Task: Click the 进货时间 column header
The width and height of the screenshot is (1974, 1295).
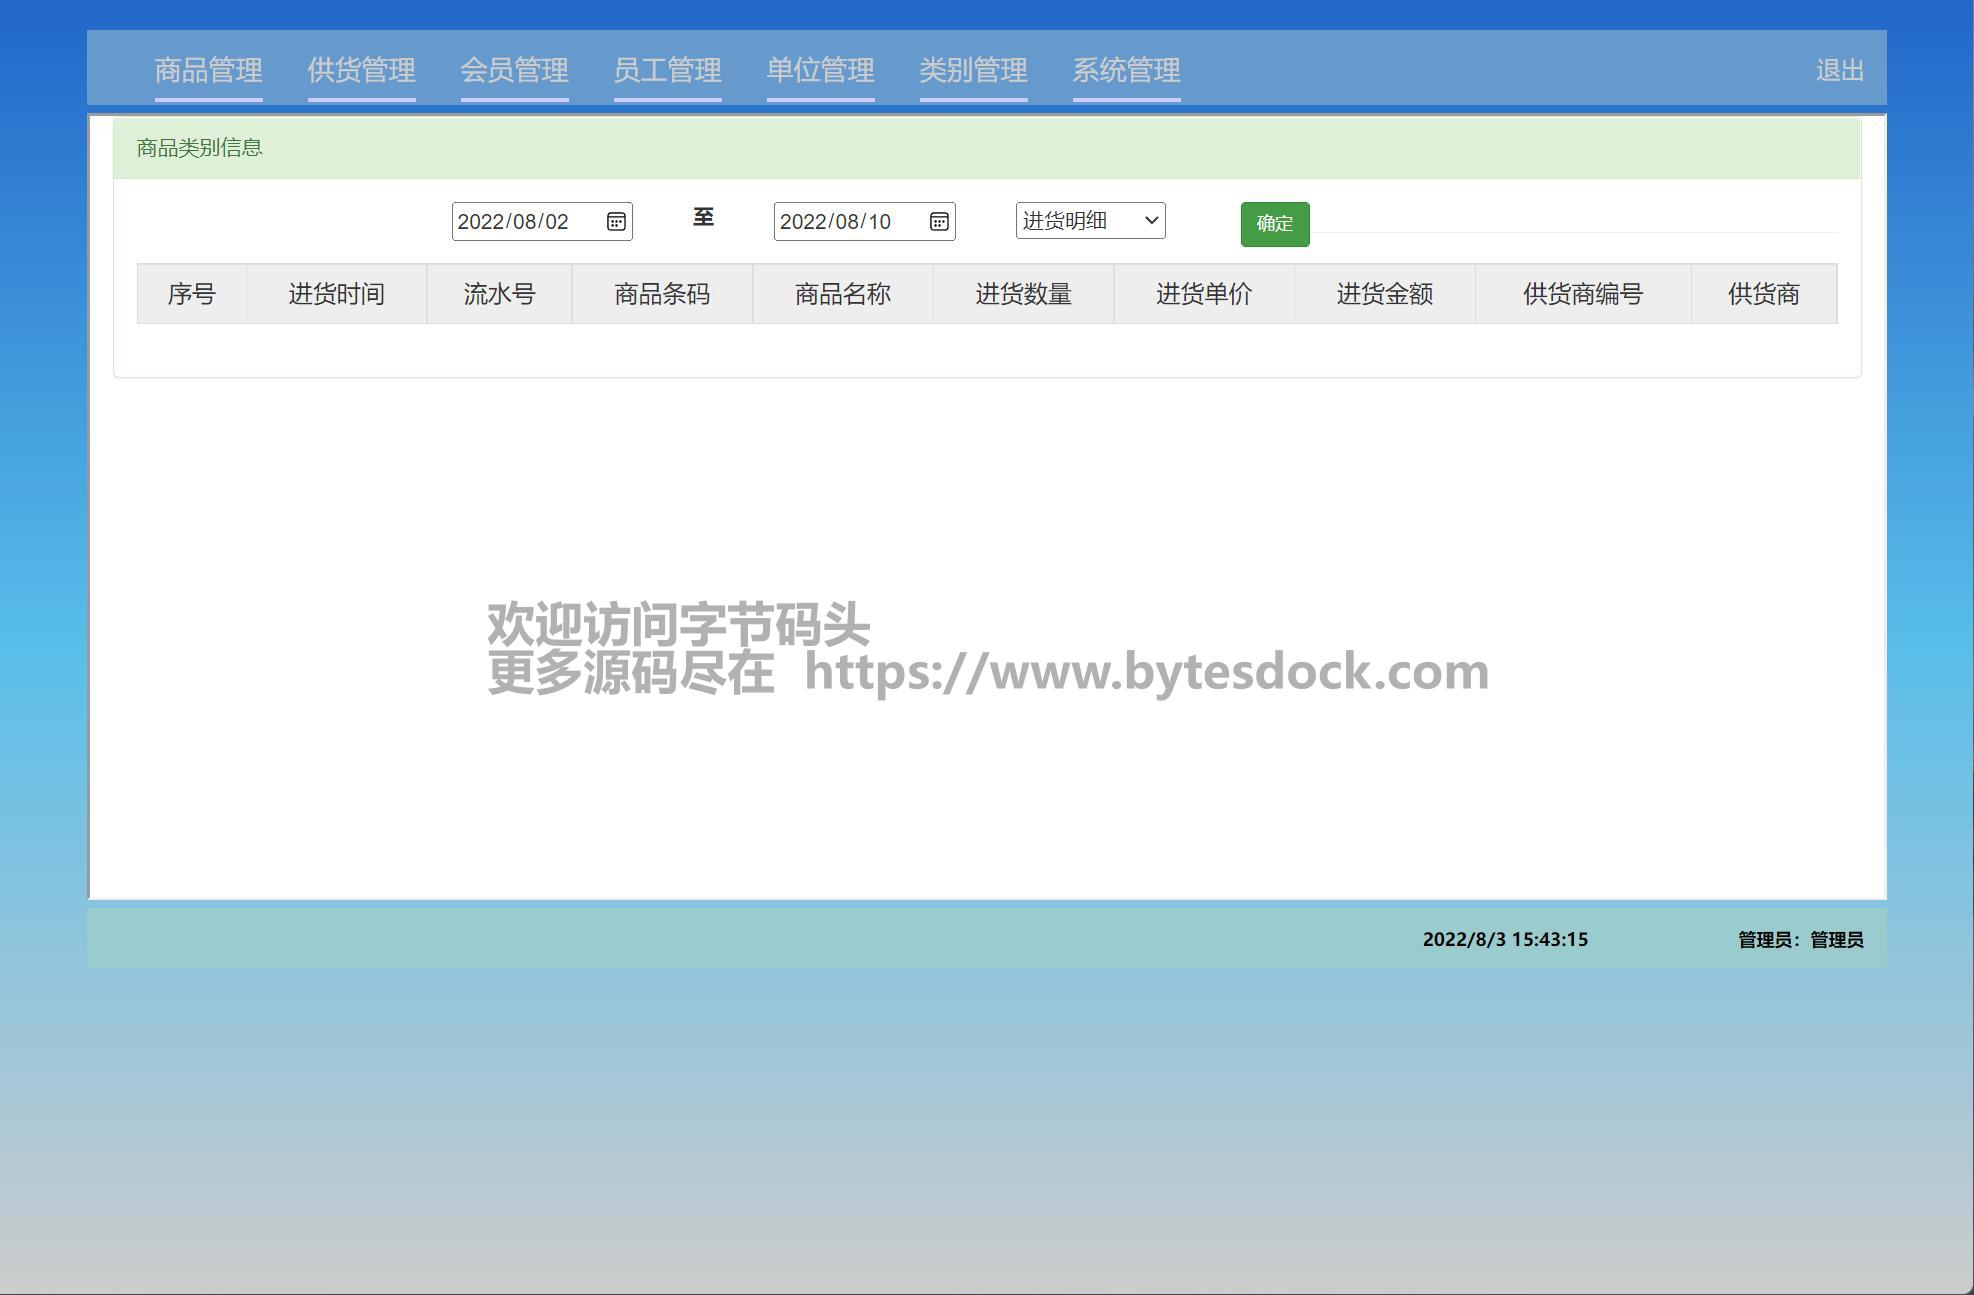Action: coord(336,294)
